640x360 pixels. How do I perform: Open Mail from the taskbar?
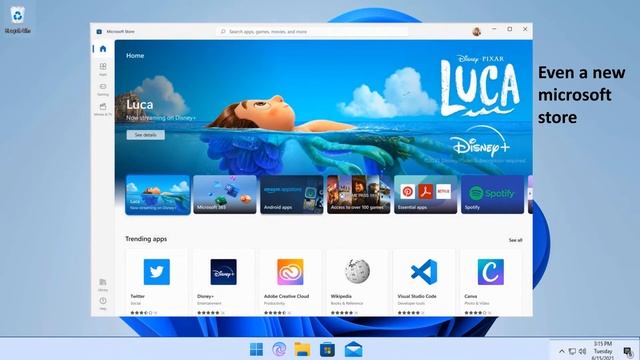pyautogui.click(x=353, y=349)
